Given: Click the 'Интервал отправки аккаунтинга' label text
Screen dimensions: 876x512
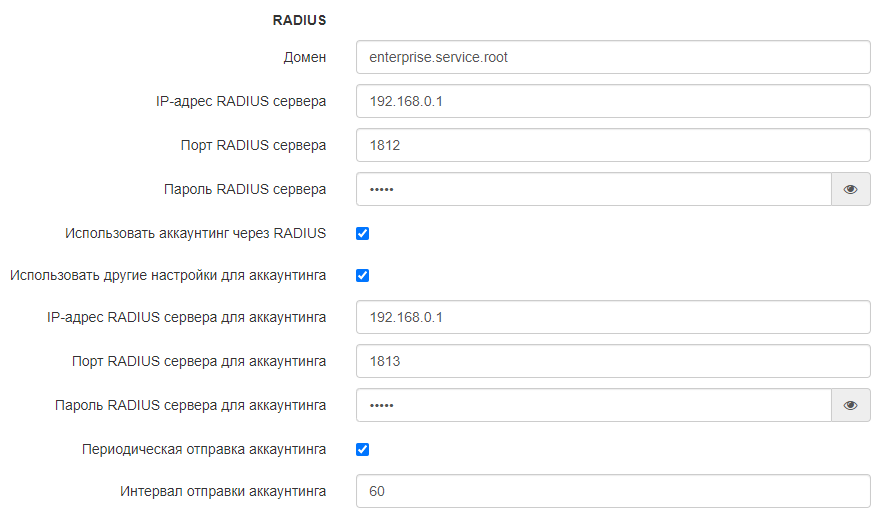Looking at the screenshot, I should tap(223, 491).
